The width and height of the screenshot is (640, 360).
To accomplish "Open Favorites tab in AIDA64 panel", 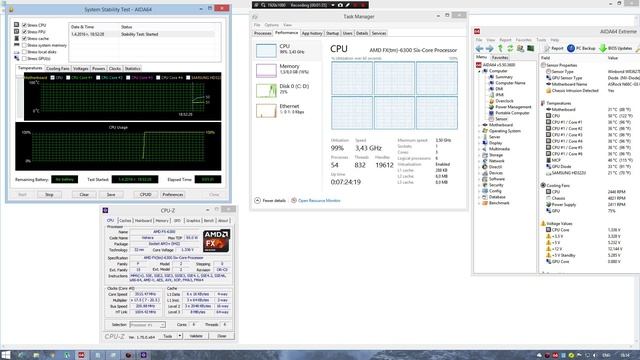I will point(500,58).
